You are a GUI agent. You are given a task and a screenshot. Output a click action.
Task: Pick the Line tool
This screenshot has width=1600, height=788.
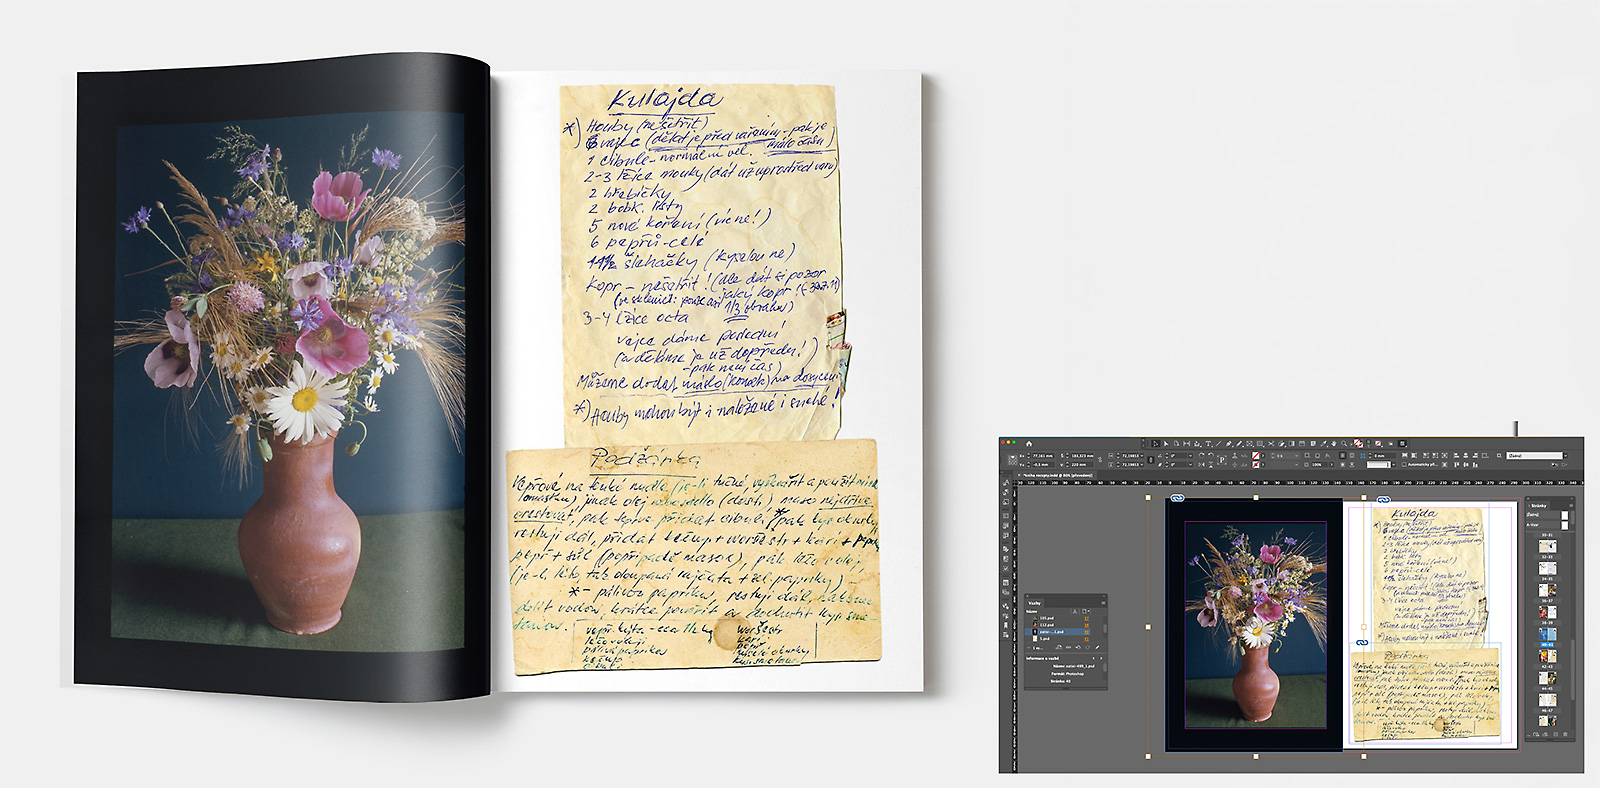[x=1217, y=443]
